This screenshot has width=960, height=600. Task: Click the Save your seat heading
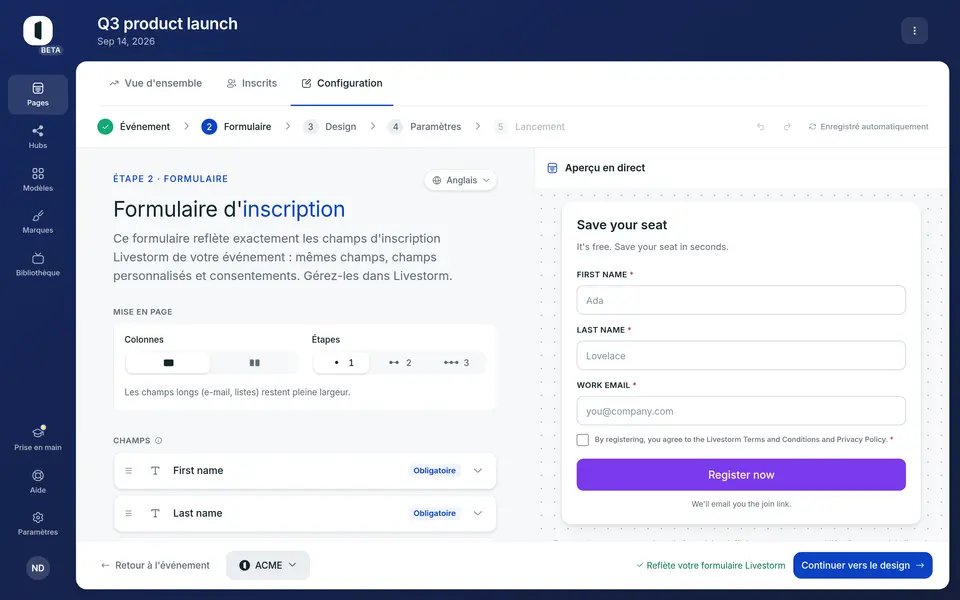(x=621, y=225)
